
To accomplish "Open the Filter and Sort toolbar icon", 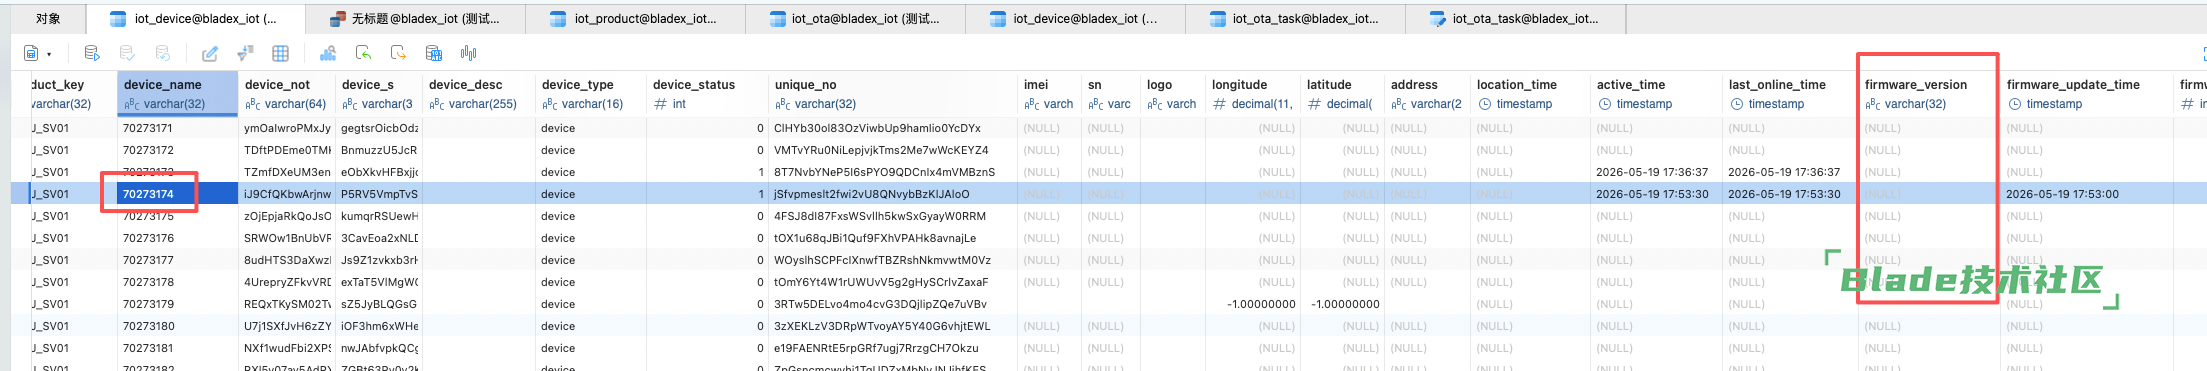I will click(245, 53).
